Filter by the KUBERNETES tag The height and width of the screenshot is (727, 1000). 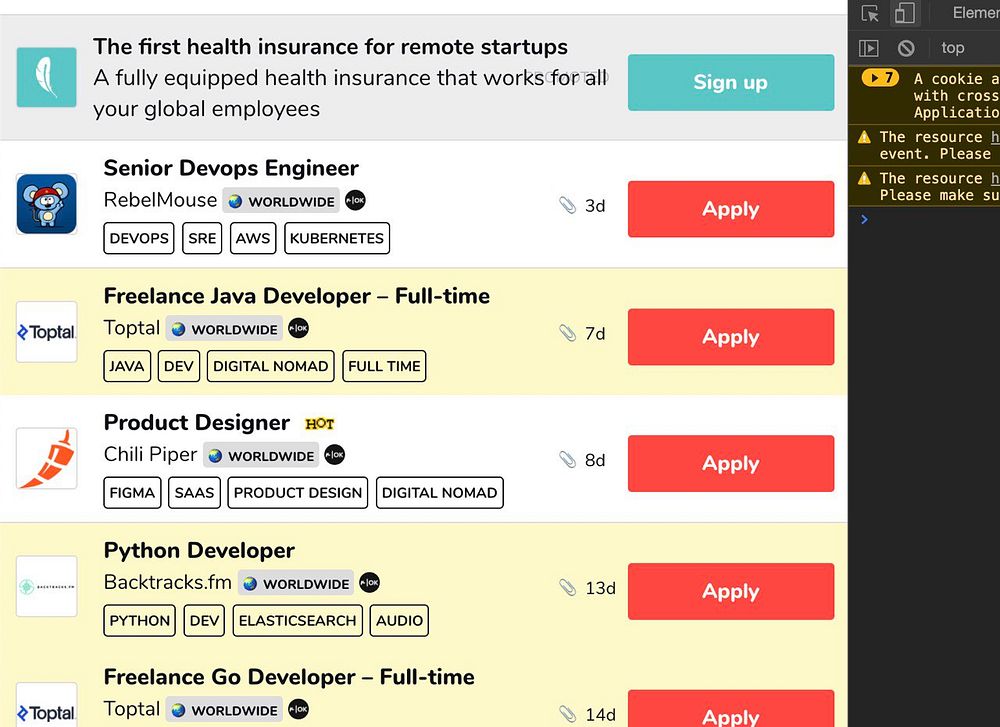point(337,238)
